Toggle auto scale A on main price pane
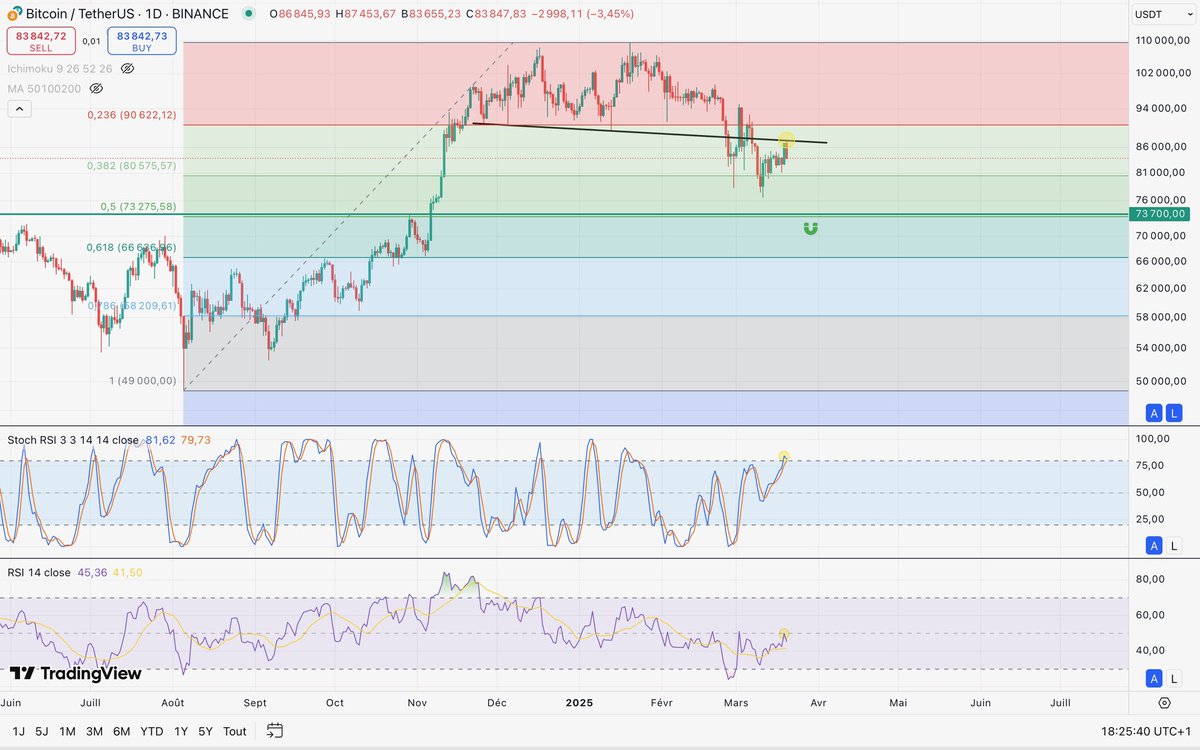Screen dimensions: 1200x750 pos(1154,413)
